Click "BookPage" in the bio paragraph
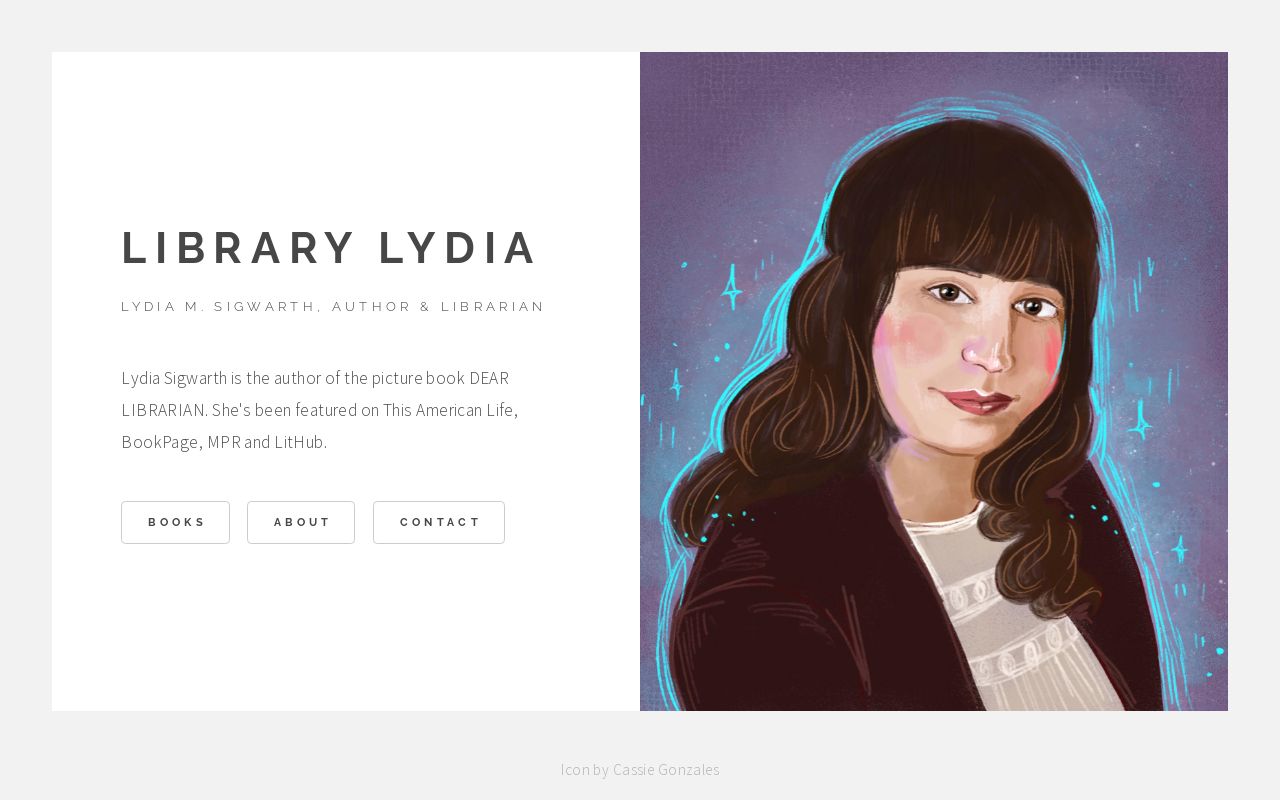Screen dimensions: 1280x800 pyautogui.click(x=160, y=442)
